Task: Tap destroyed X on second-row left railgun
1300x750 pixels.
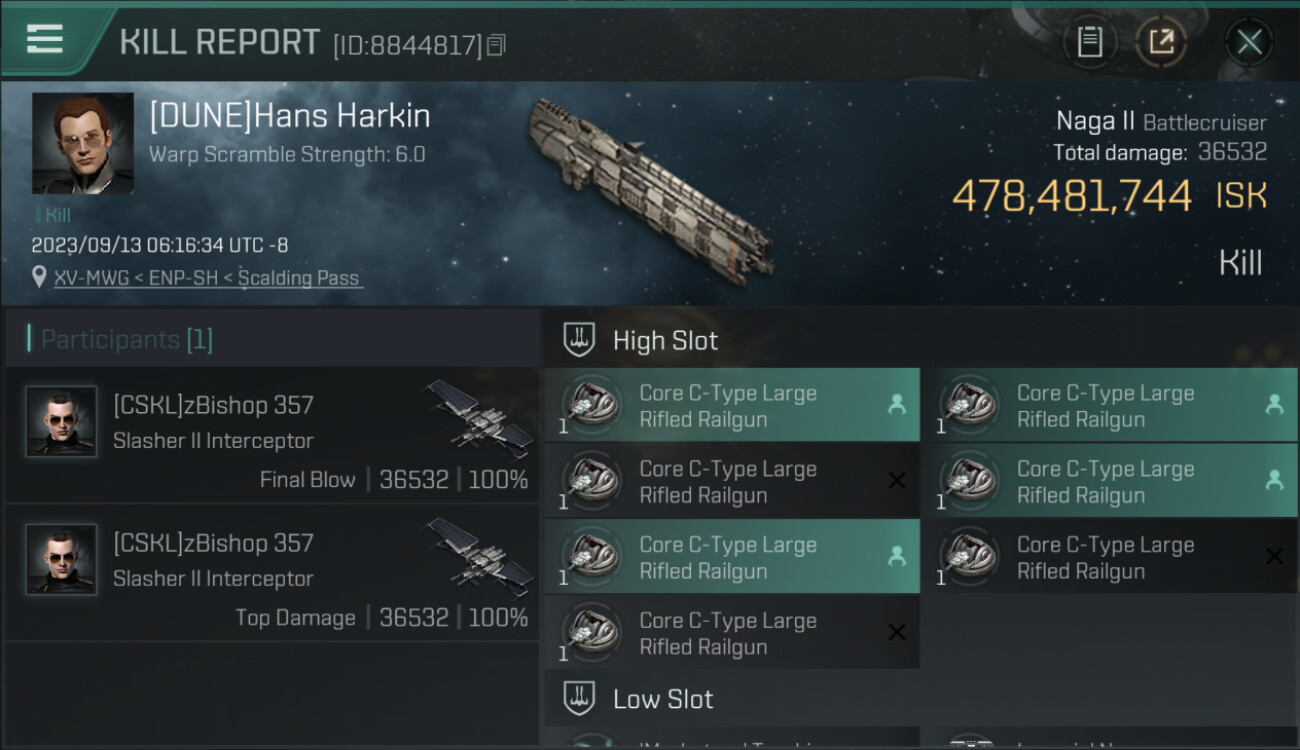Action: [897, 481]
